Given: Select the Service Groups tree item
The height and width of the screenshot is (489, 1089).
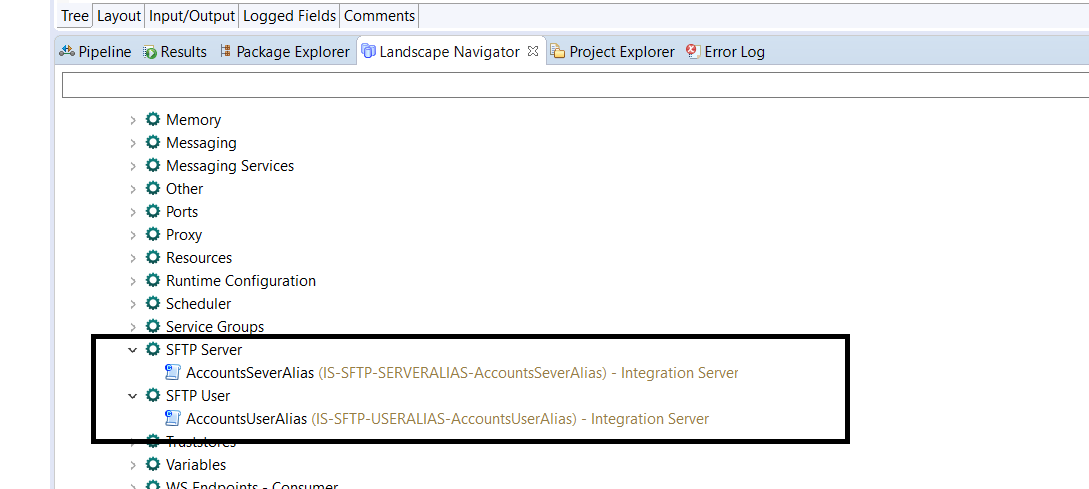Looking at the screenshot, I should (x=215, y=327).
